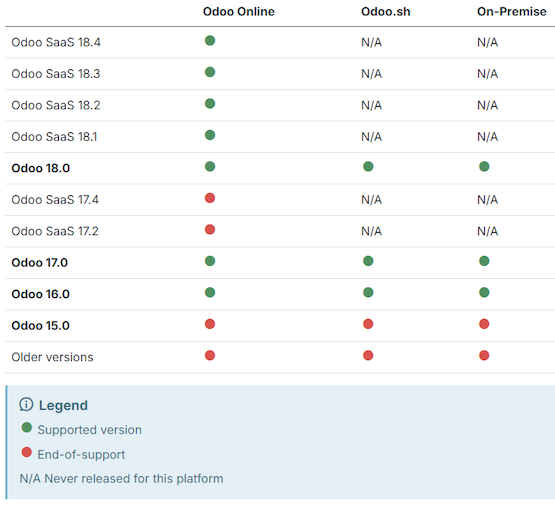Viewport: 555px width, 506px height.
Task: Click the red Online dot for Odoo SaaS 17.2
Action: coord(210,230)
